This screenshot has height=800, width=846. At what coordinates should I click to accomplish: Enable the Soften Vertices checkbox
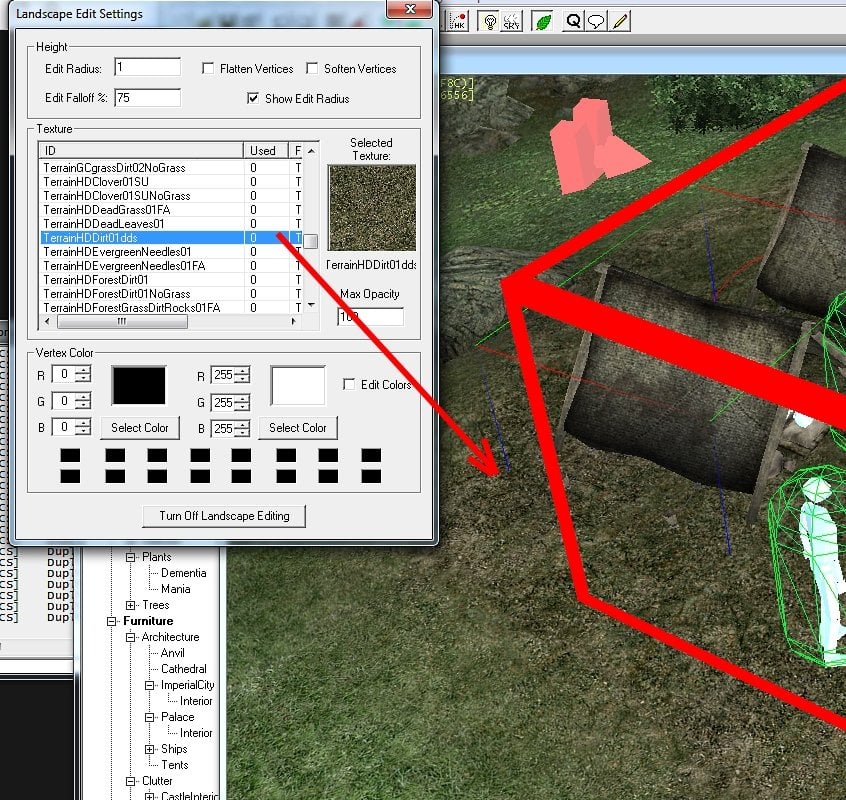point(312,69)
